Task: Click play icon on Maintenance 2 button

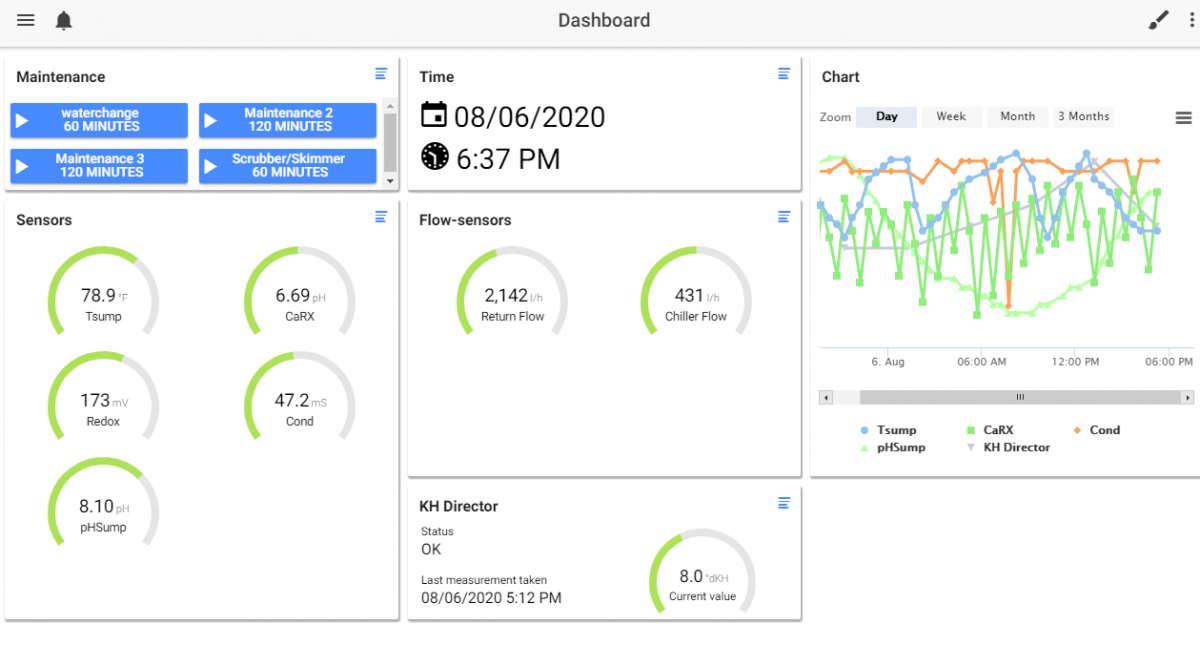Action: click(x=210, y=120)
